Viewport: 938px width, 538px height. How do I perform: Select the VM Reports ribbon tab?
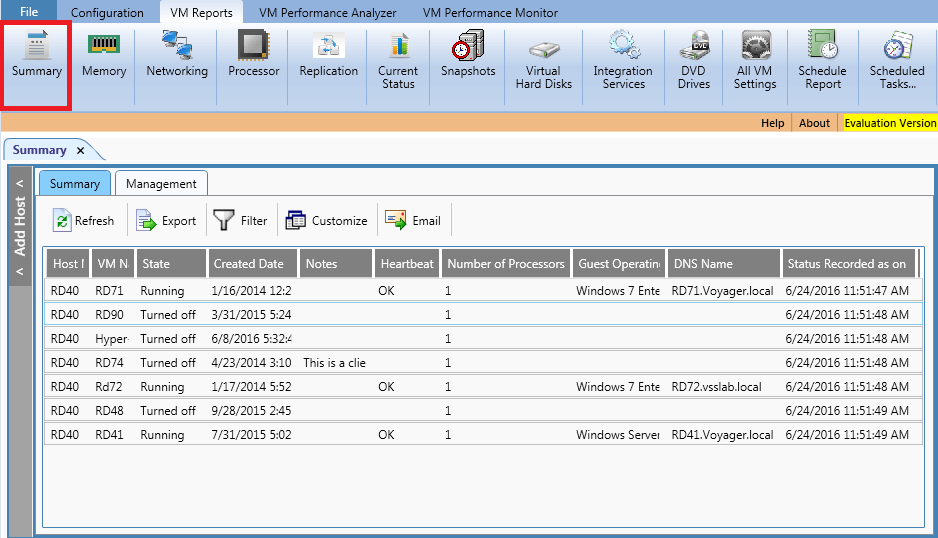(201, 13)
